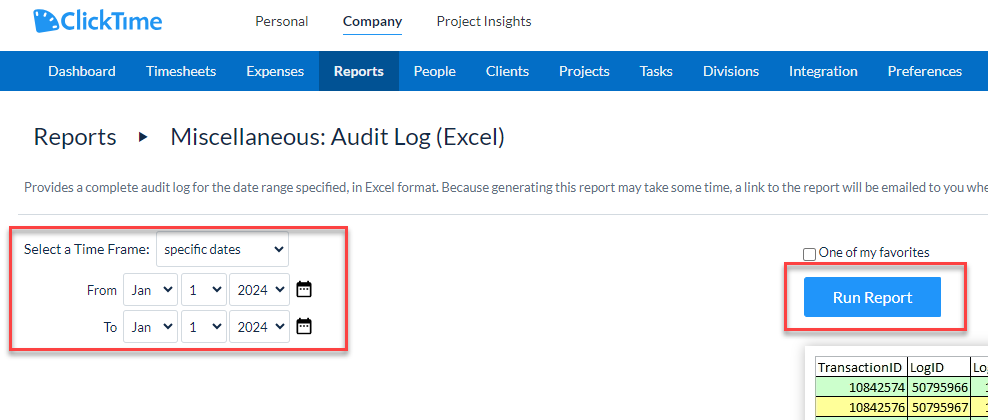Select cell with value 10842576
The height and width of the screenshot is (420, 988).
(x=861, y=405)
